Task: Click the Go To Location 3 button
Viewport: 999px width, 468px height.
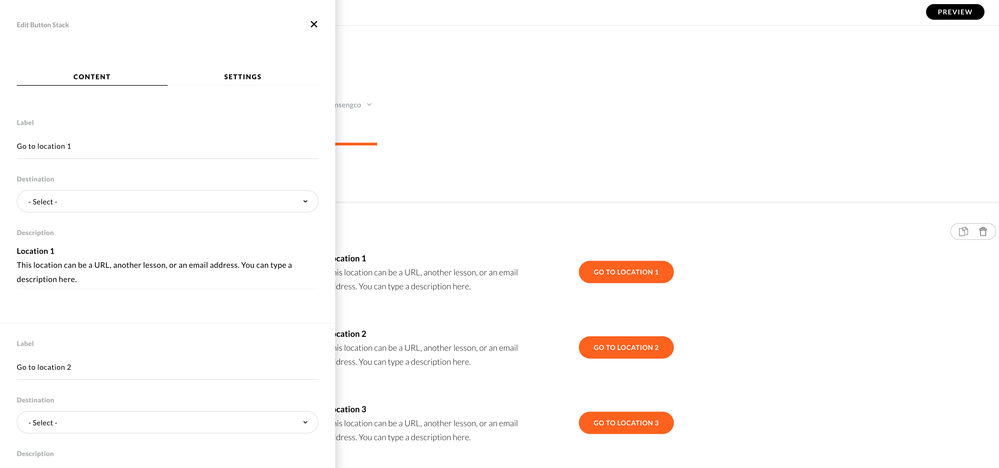Action: tap(626, 423)
